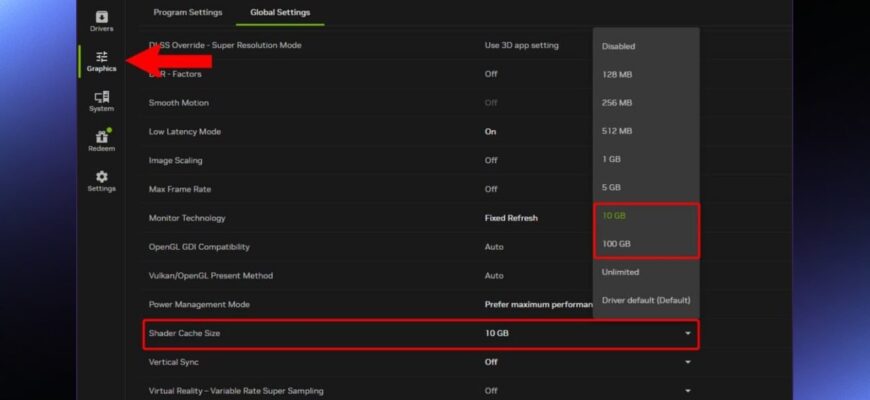Click the 10 GB Shader Cache value
The height and width of the screenshot is (400, 870).
497,333
